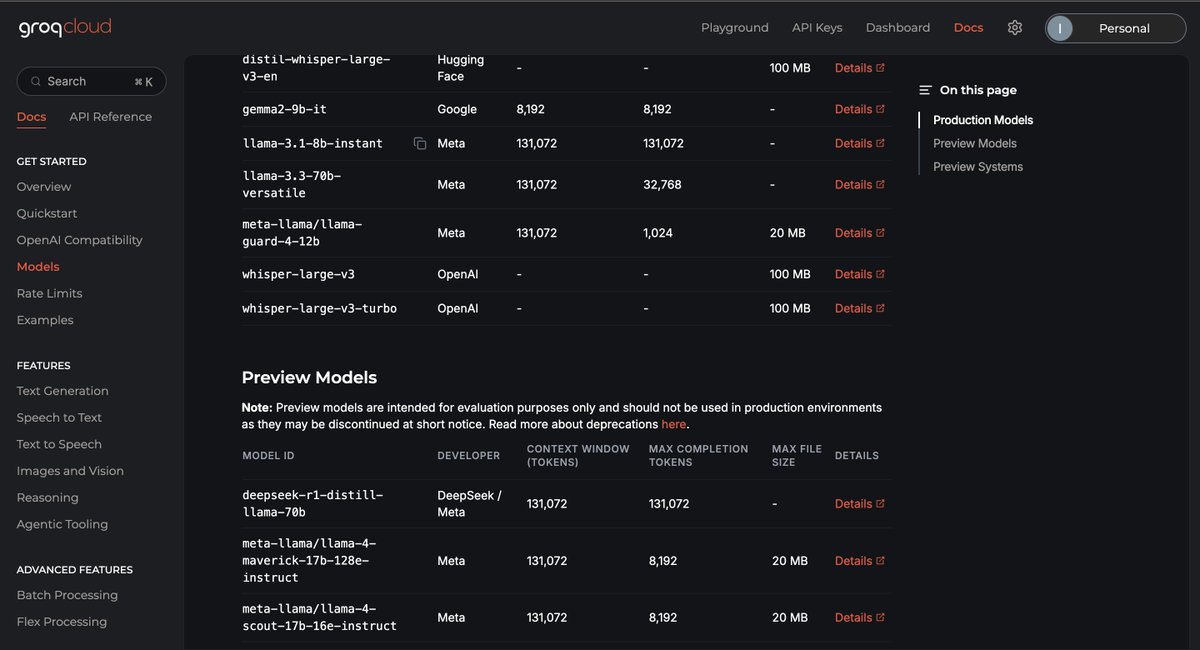The width and height of the screenshot is (1200, 650).
Task: Switch to the API Reference tab
Action: click(111, 117)
